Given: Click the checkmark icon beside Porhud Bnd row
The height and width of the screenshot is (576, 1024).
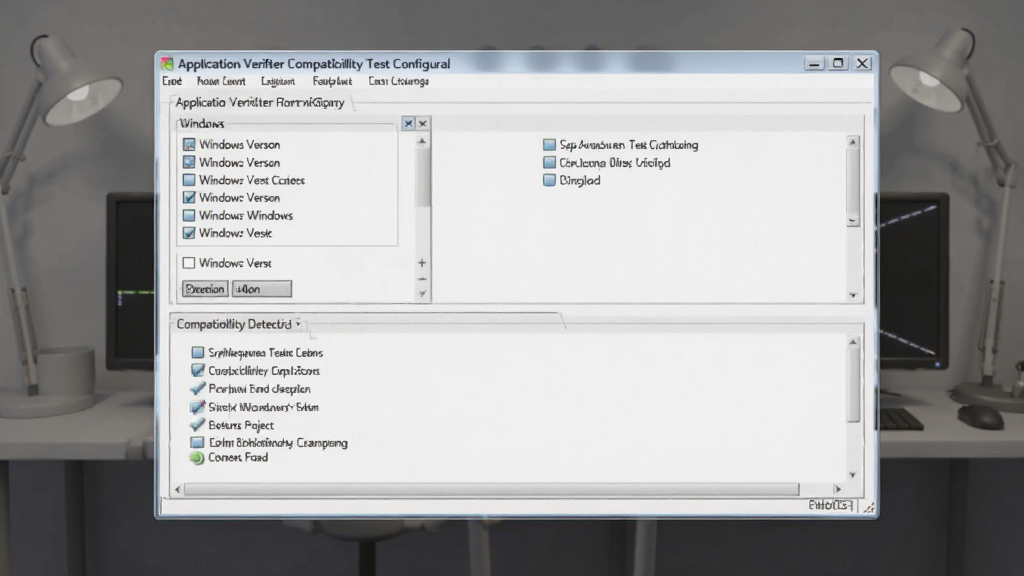Looking at the screenshot, I should [197, 389].
